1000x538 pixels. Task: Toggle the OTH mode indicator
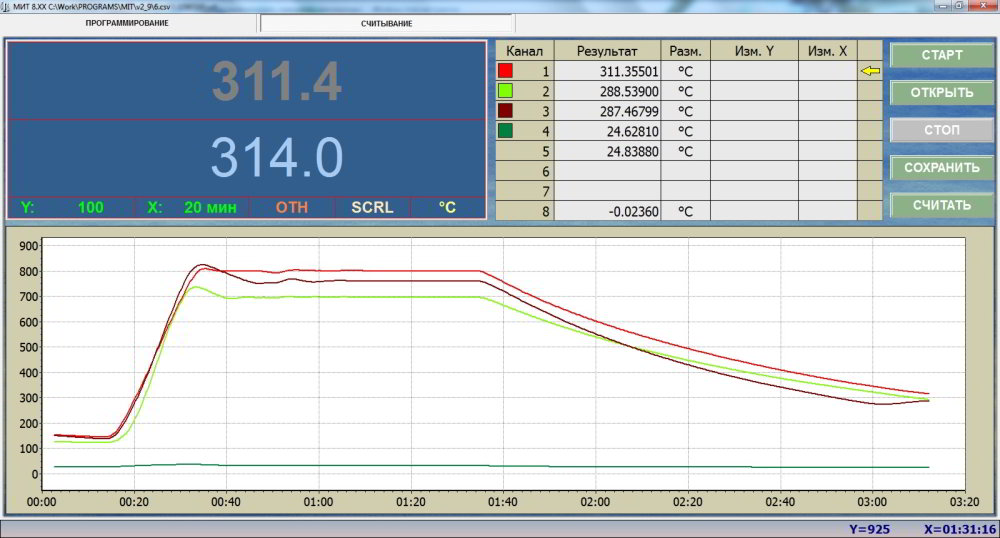tap(292, 208)
